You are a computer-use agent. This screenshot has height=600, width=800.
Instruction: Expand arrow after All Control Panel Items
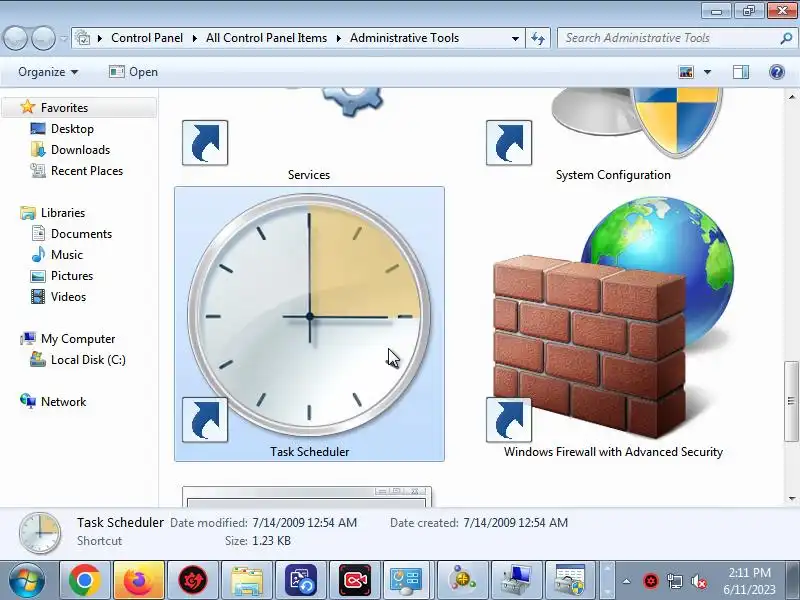click(338, 38)
